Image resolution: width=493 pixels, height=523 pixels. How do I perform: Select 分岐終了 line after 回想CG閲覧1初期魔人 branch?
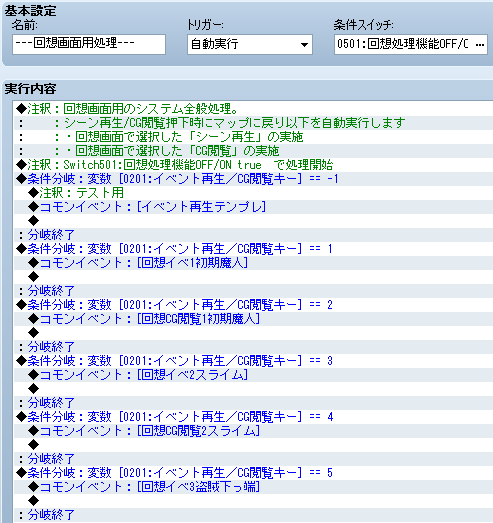pos(254,347)
